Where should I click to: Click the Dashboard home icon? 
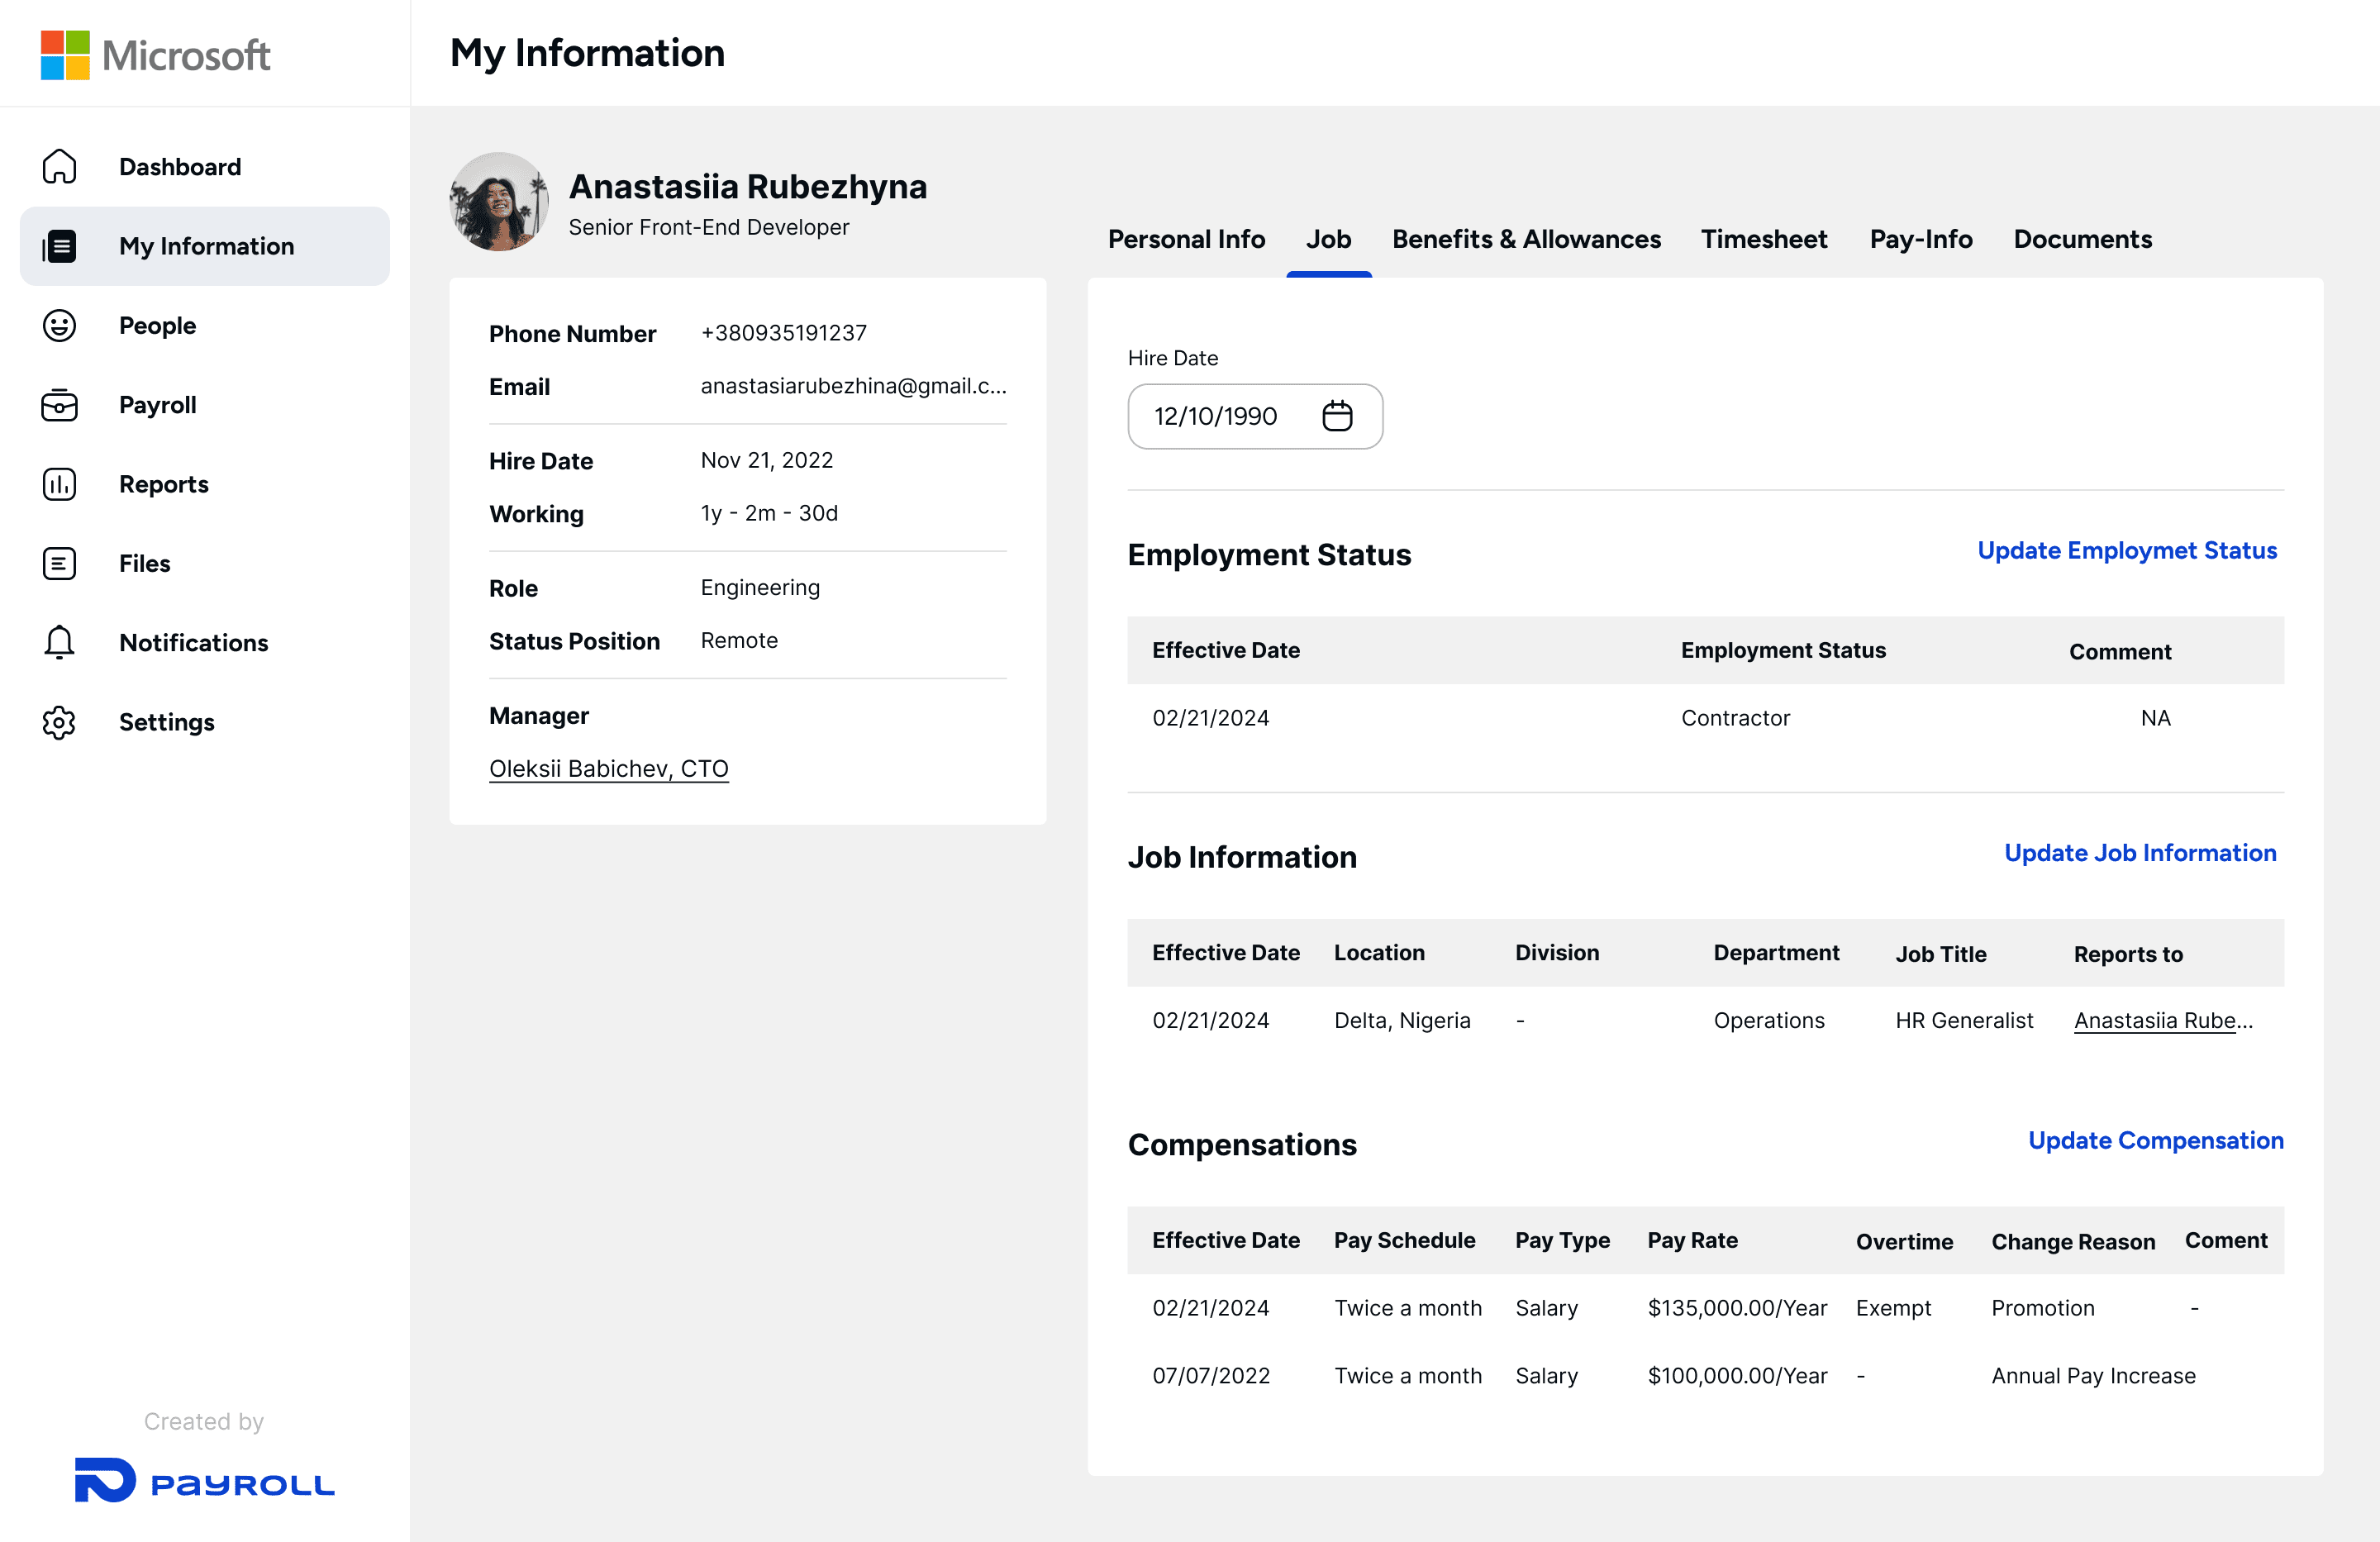(59, 166)
